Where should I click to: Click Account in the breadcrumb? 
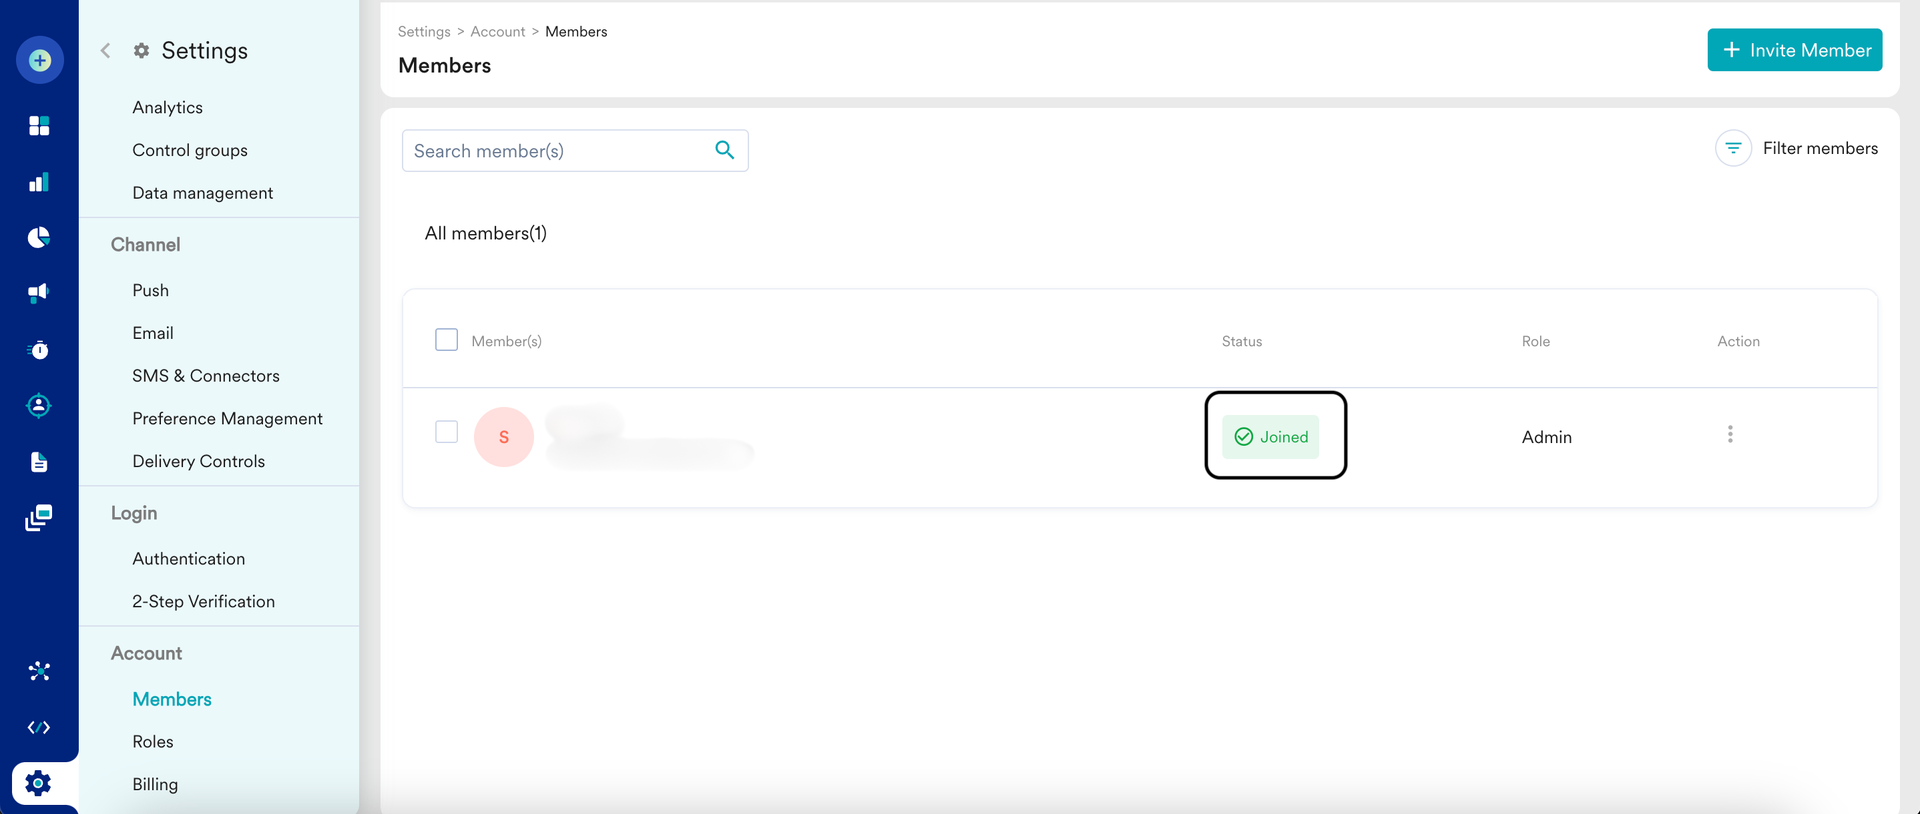tap(497, 32)
